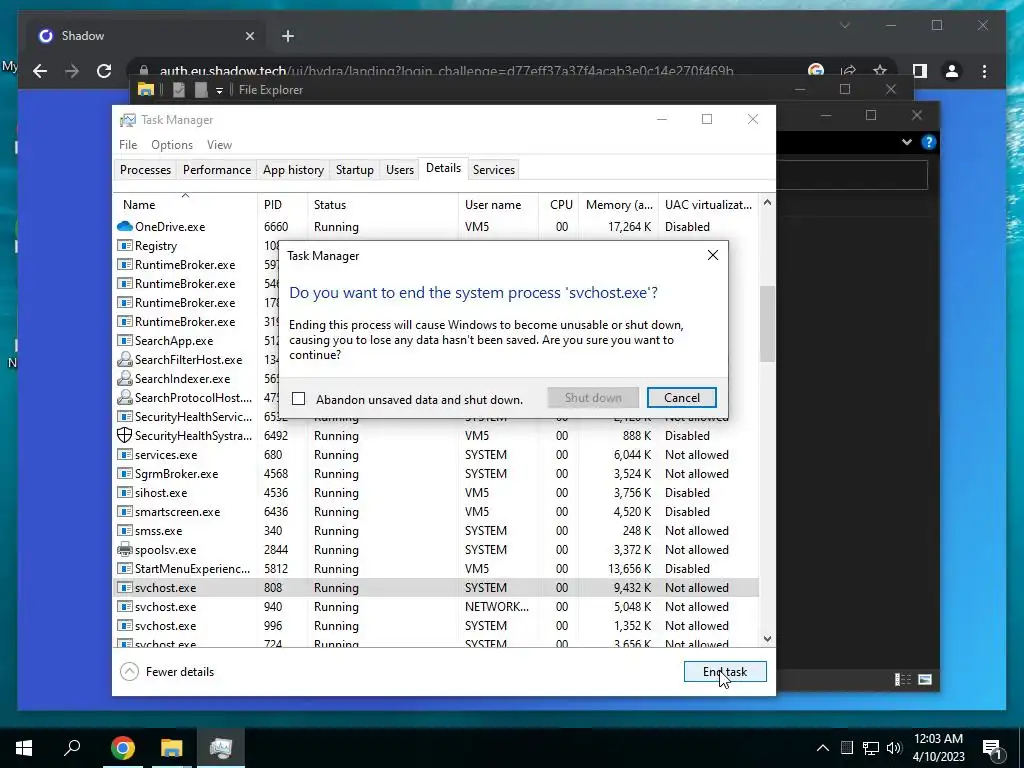Sort by the Status column header
1024x768 pixels.
pos(383,204)
